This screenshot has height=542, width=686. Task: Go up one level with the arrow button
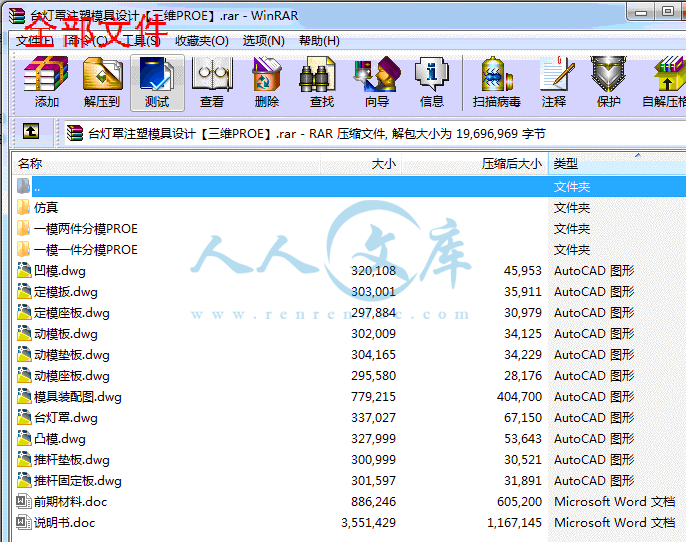click(31, 132)
